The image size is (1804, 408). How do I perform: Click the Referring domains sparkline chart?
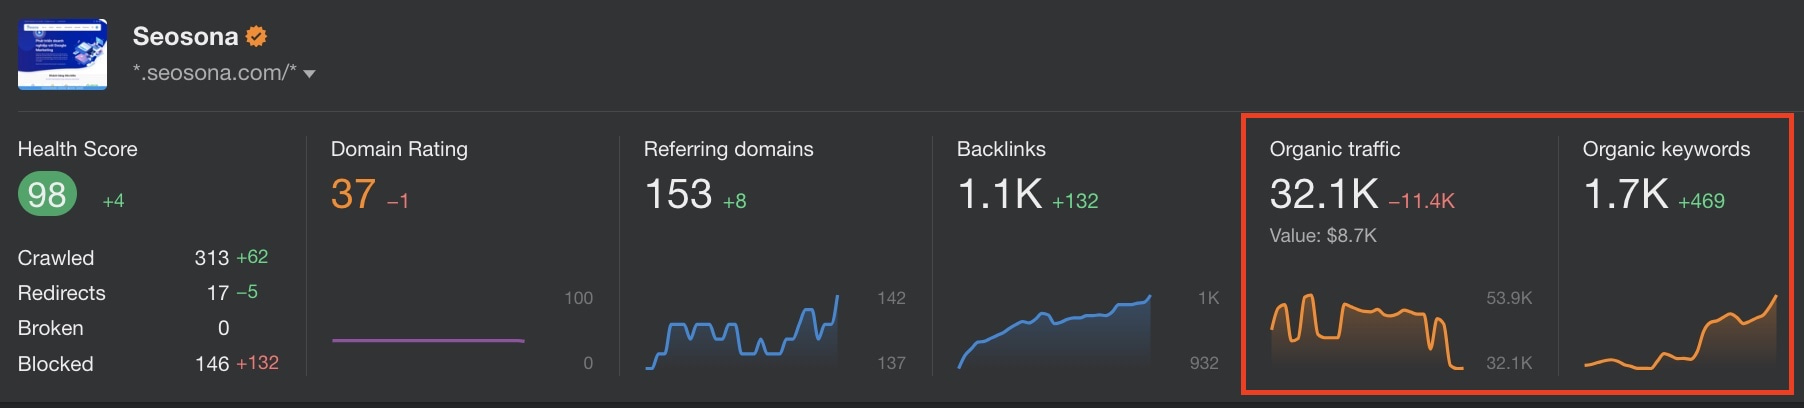[x=742, y=332]
